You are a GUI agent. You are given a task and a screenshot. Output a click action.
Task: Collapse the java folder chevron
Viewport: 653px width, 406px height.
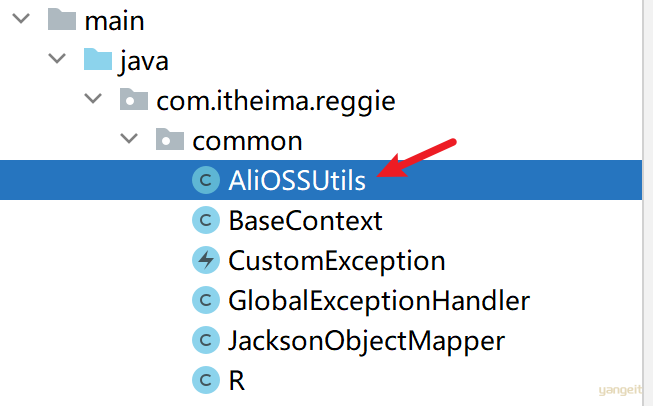pyautogui.click(x=57, y=58)
